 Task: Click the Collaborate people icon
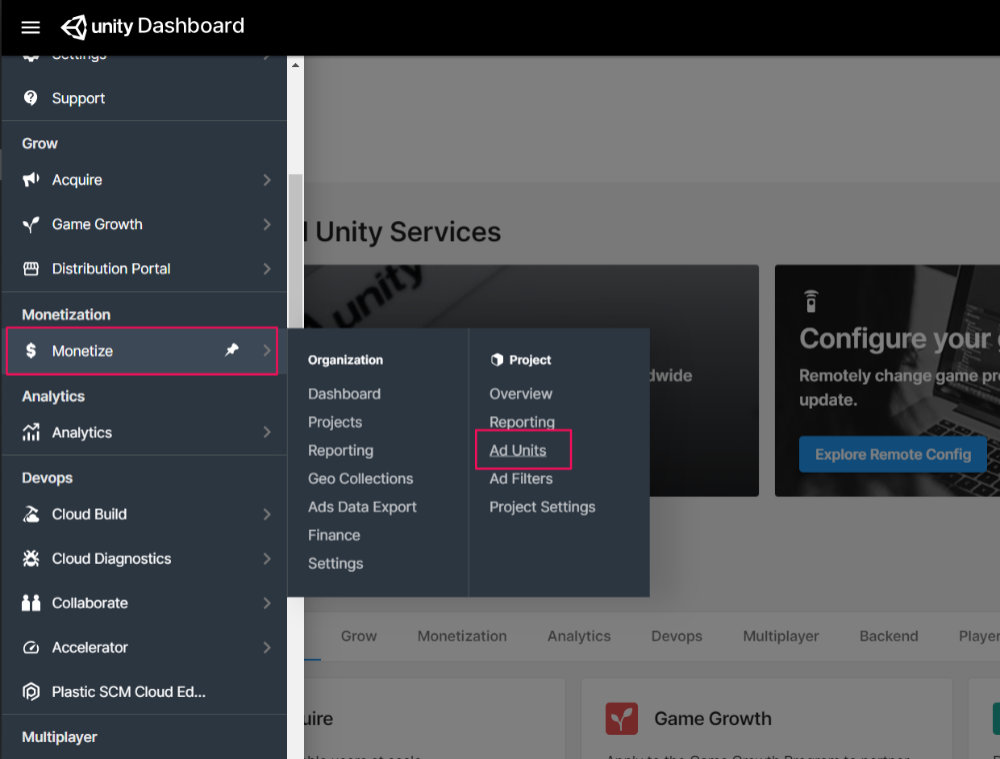31,603
